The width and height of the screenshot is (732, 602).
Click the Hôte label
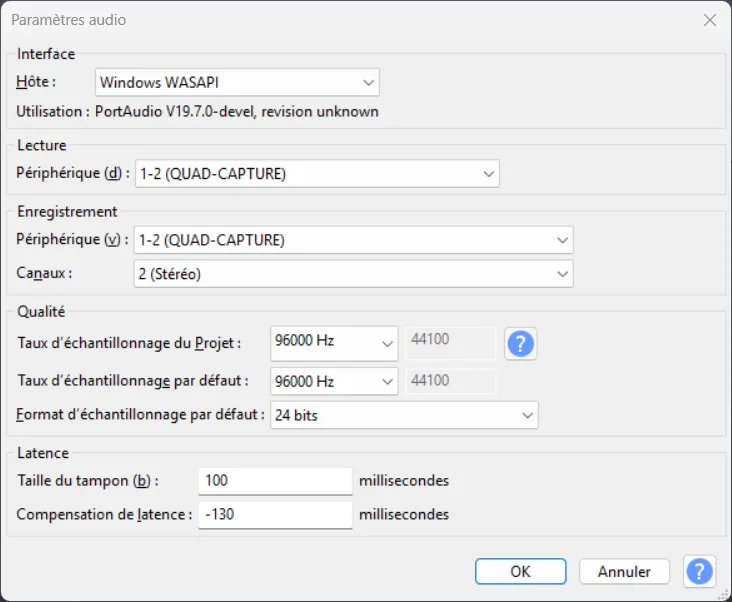pyautogui.click(x=36, y=82)
